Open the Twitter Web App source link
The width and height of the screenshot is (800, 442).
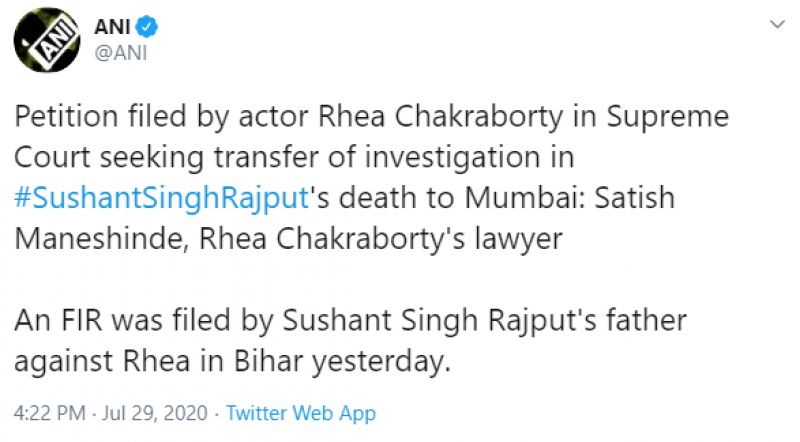pyautogui.click(x=300, y=413)
